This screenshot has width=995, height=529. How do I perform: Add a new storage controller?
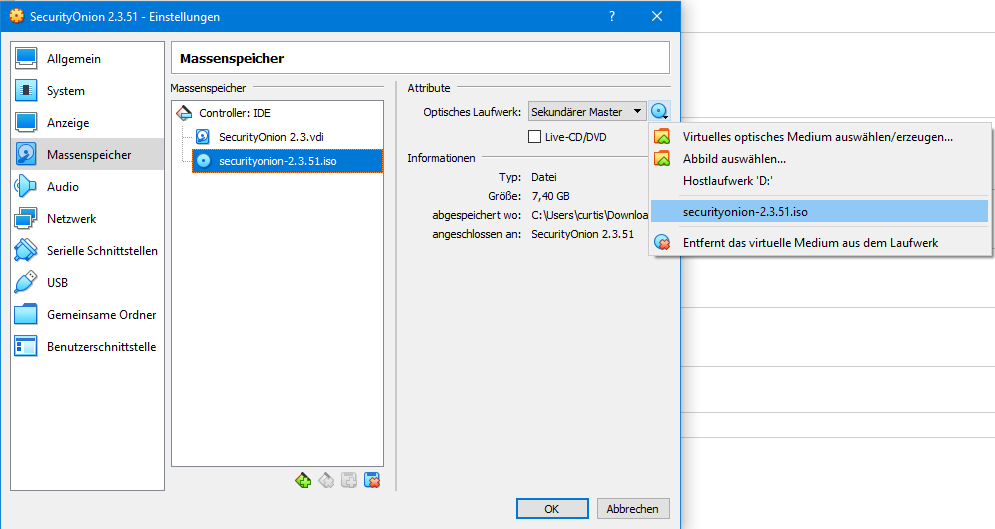coord(303,480)
